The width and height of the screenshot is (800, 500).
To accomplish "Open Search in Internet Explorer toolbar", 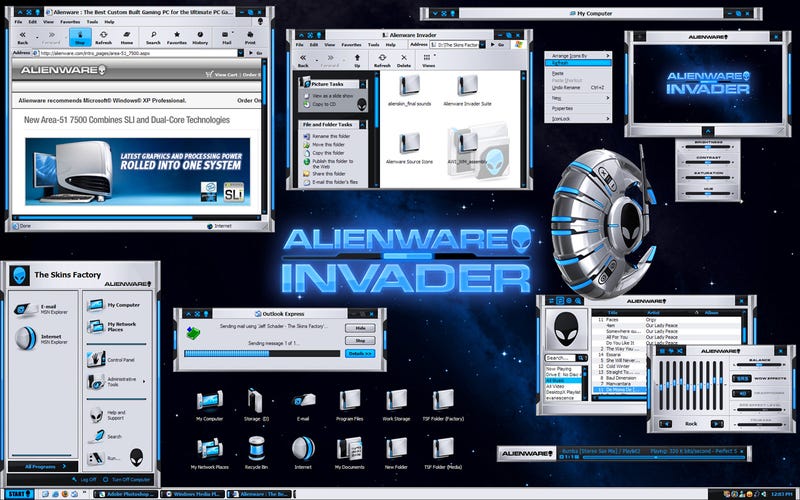I will tap(153, 37).
